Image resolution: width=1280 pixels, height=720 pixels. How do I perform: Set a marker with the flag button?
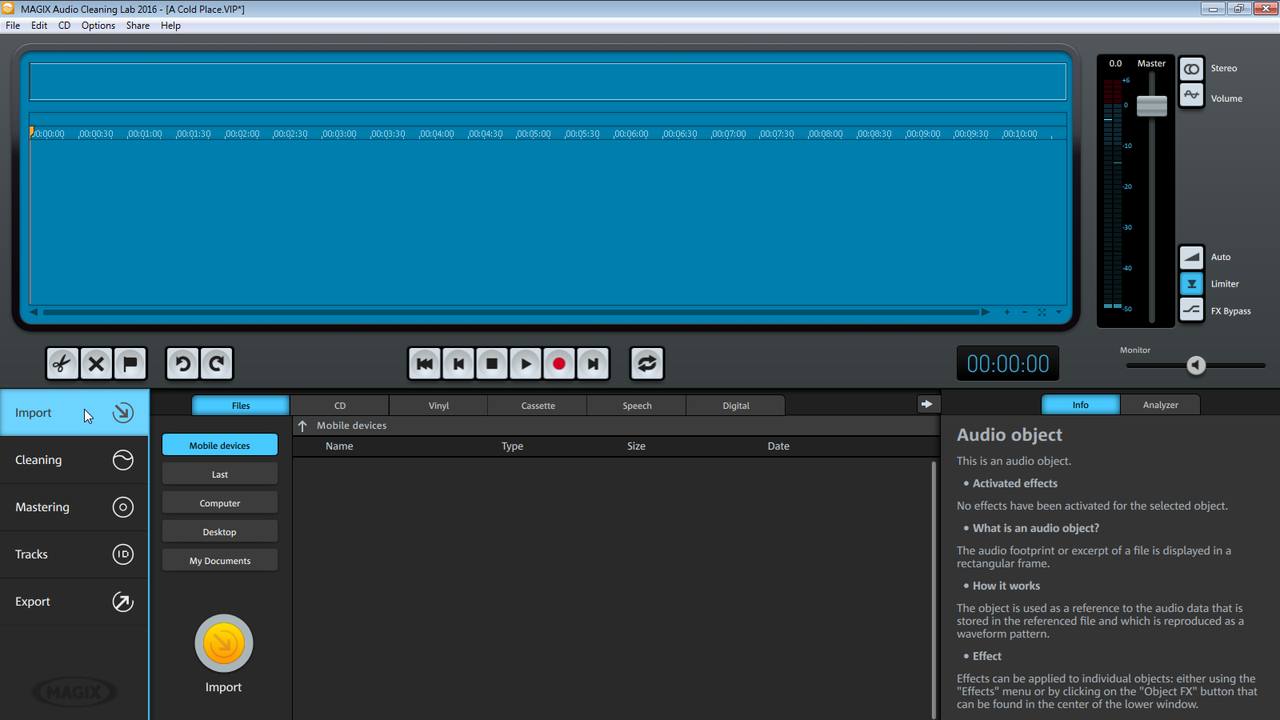tap(130, 364)
